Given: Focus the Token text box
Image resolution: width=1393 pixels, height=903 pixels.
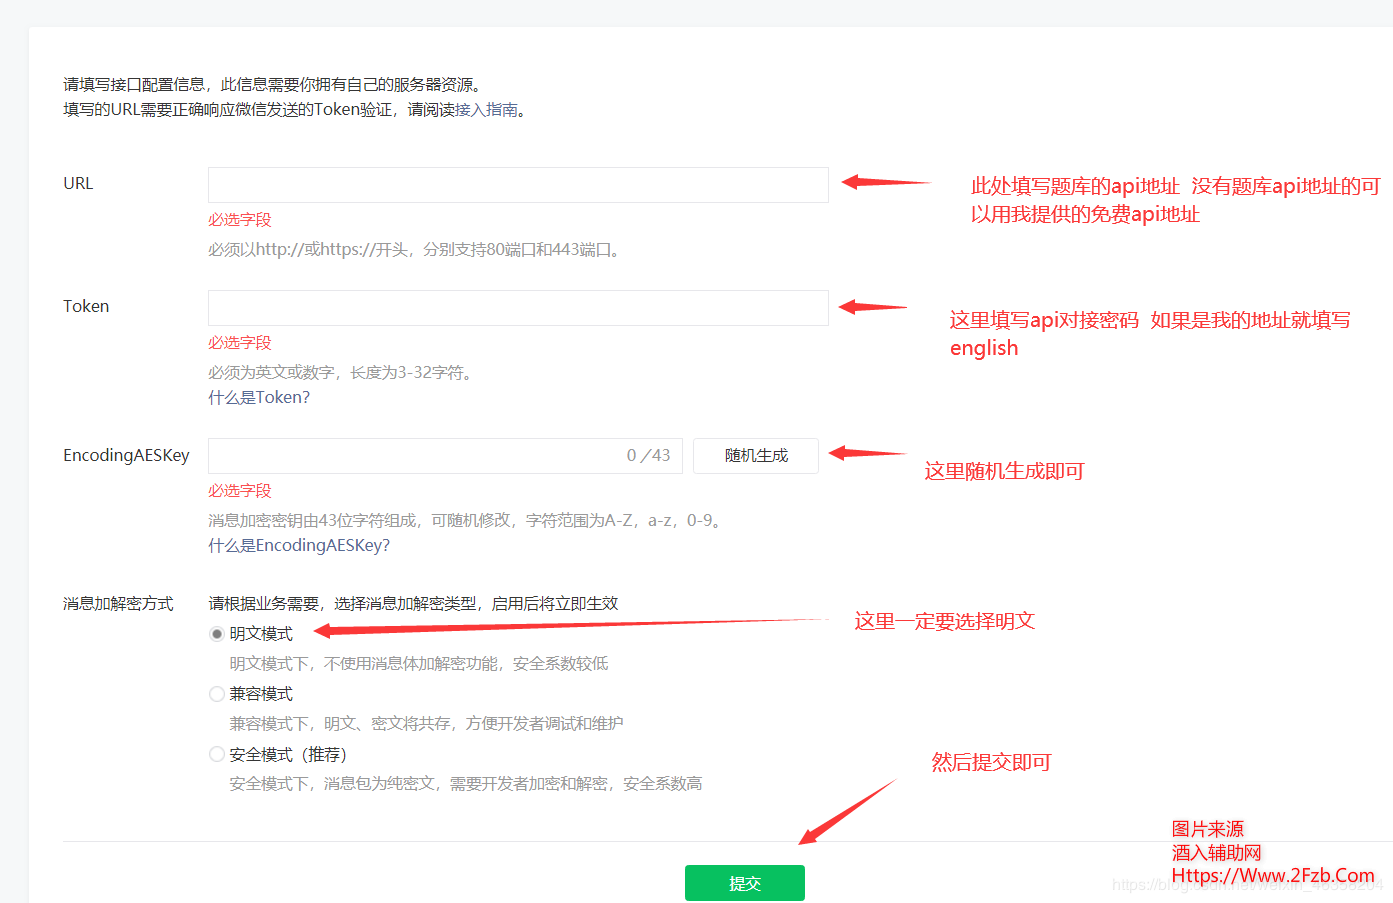Looking at the screenshot, I should 517,308.
